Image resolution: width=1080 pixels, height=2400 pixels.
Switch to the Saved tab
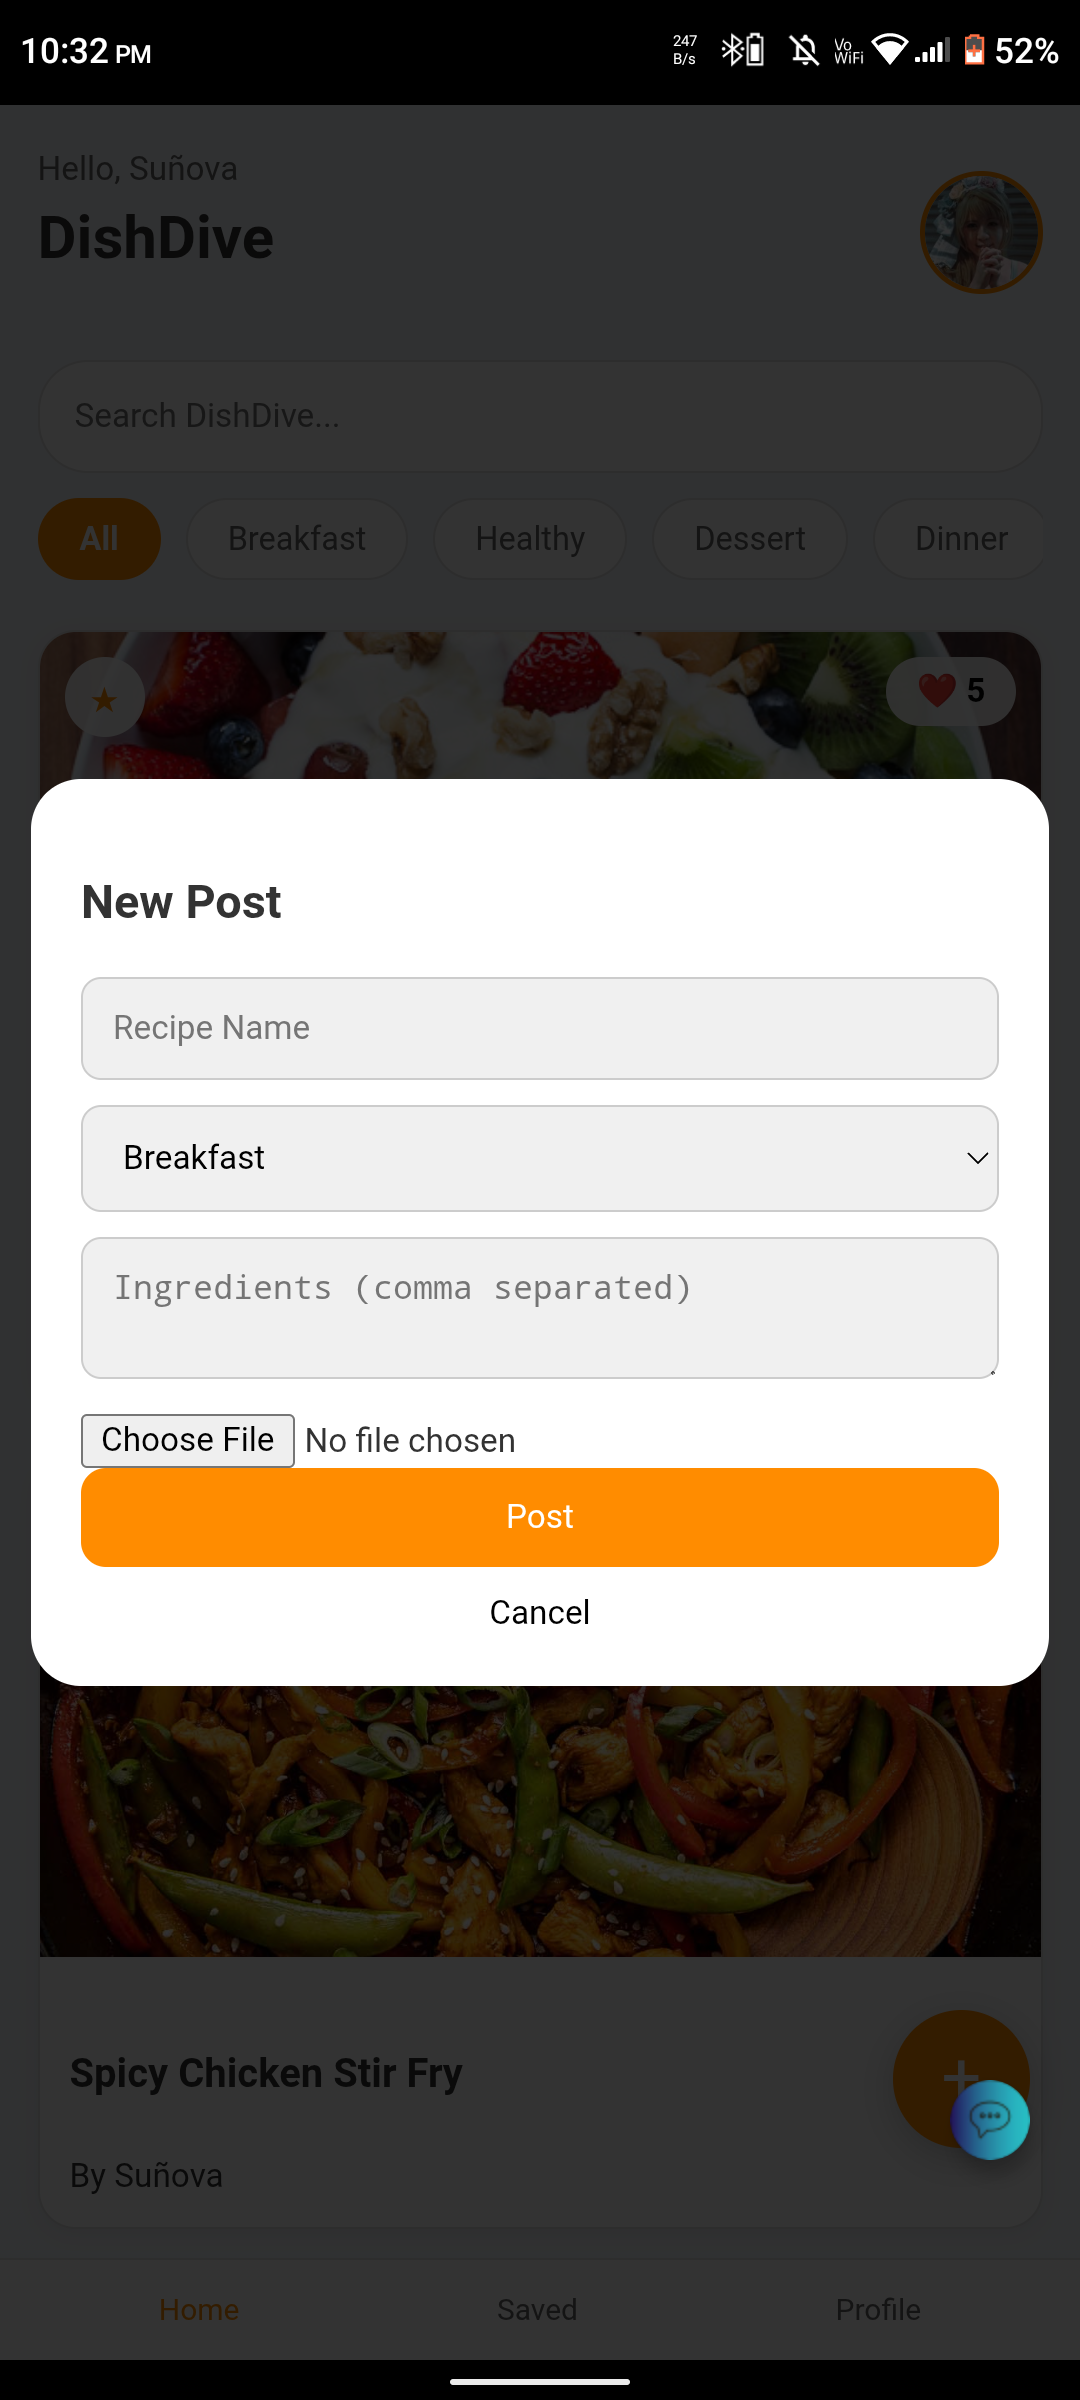[537, 2309]
